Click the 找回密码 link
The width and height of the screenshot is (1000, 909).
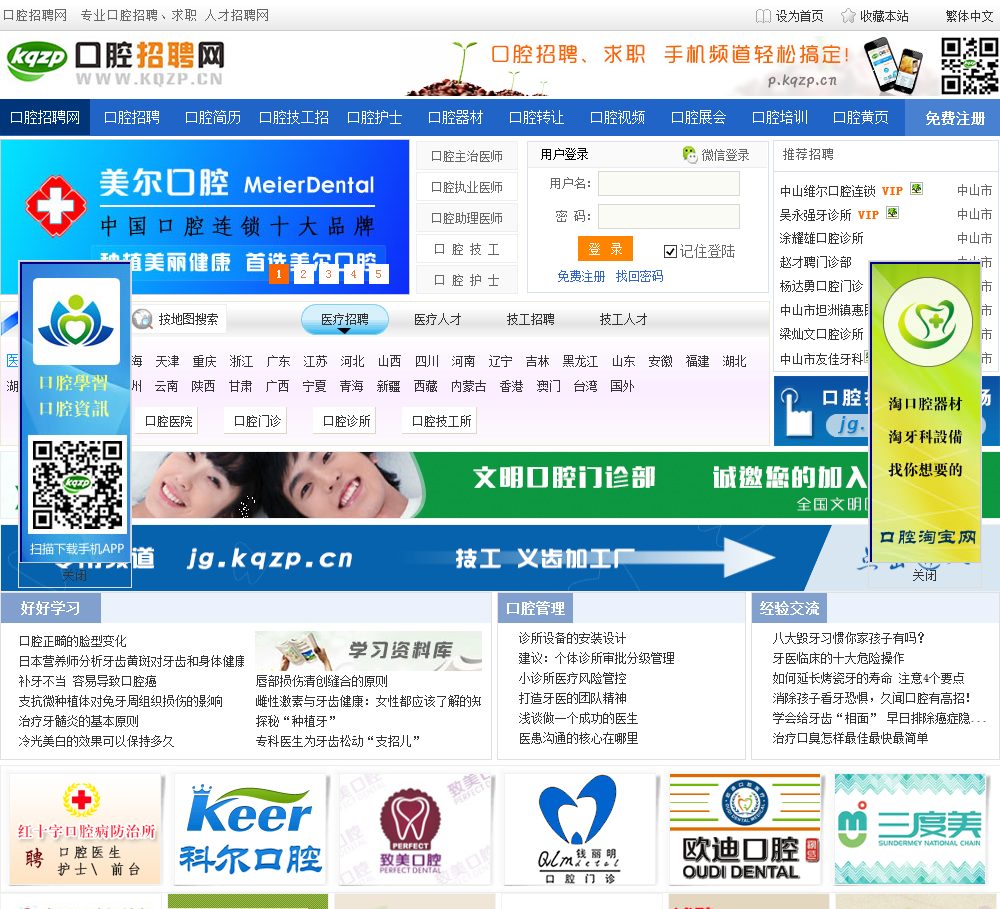(639, 276)
